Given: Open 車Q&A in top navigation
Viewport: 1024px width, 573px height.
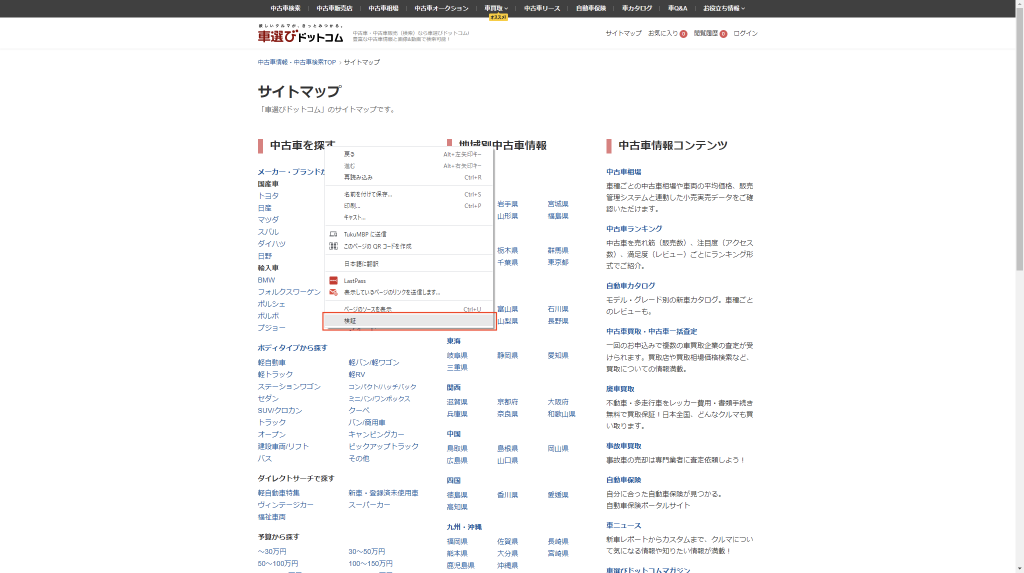Looking at the screenshot, I should coord(677,8).
